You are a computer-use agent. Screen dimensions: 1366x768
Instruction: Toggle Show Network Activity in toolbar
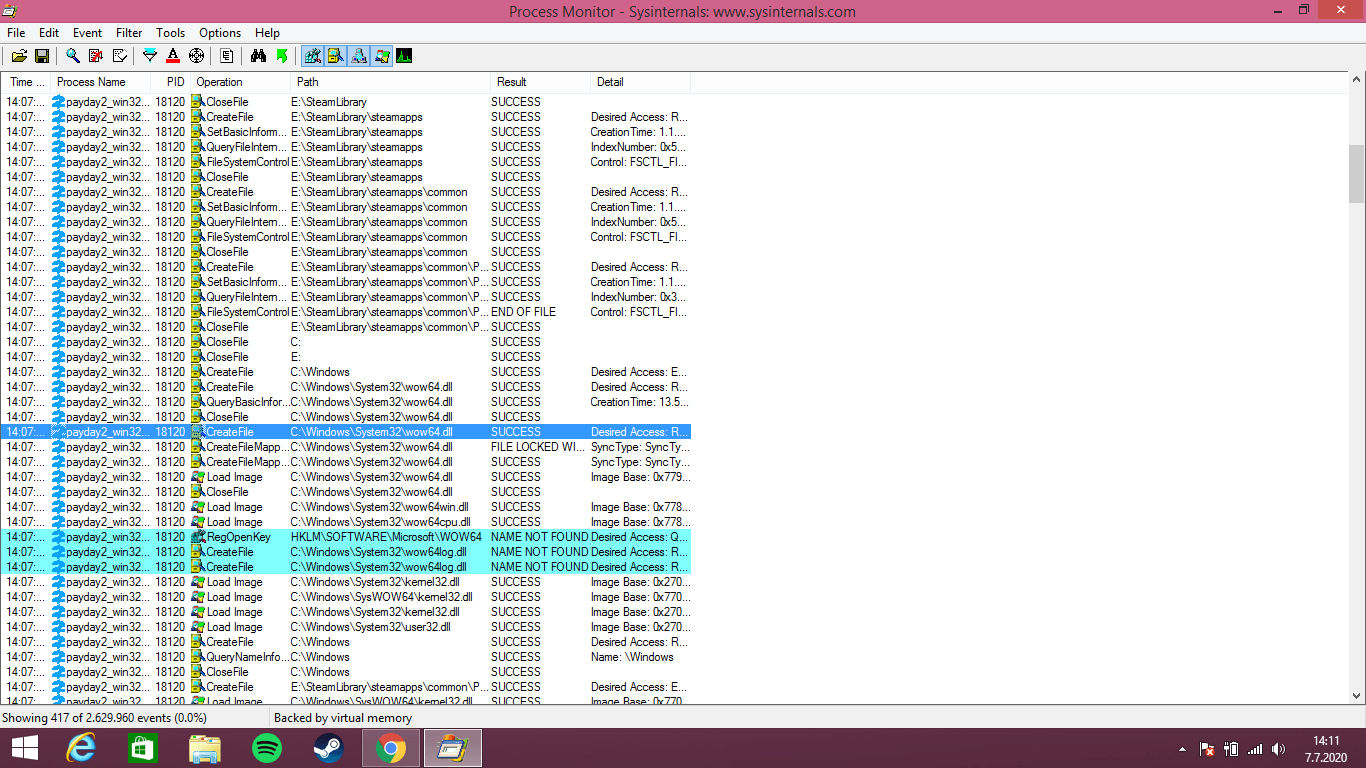point(359,56)
